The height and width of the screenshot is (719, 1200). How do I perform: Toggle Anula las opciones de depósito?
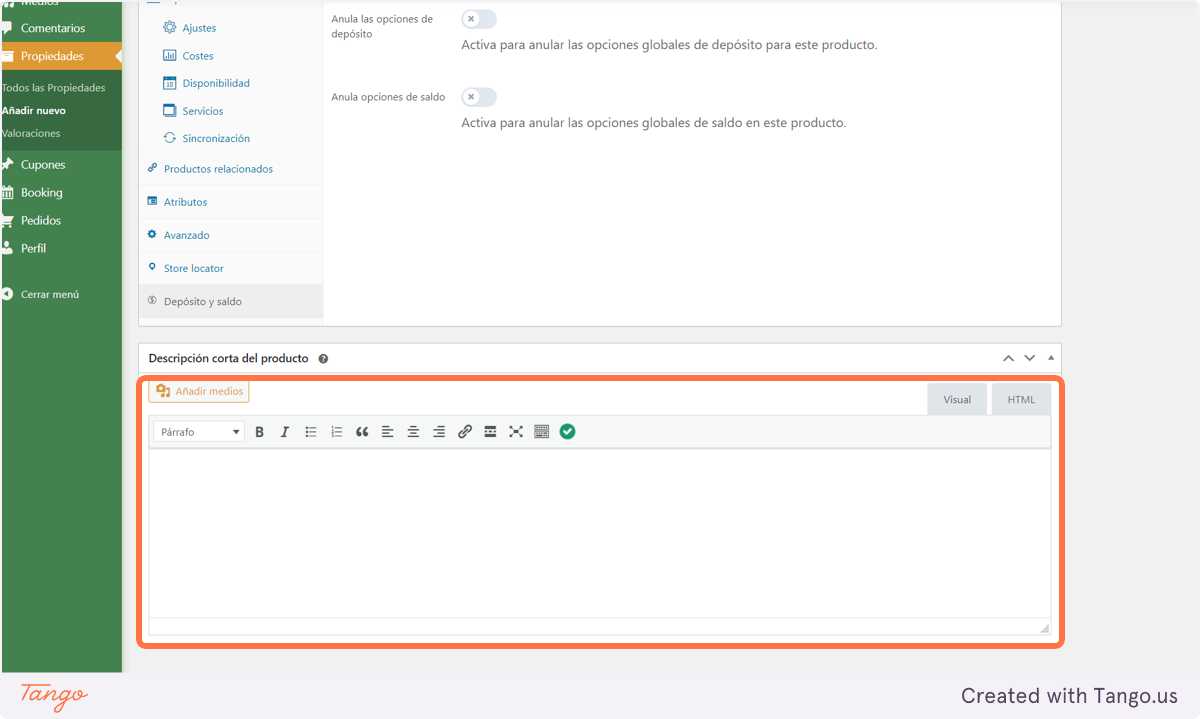(479, 19)
